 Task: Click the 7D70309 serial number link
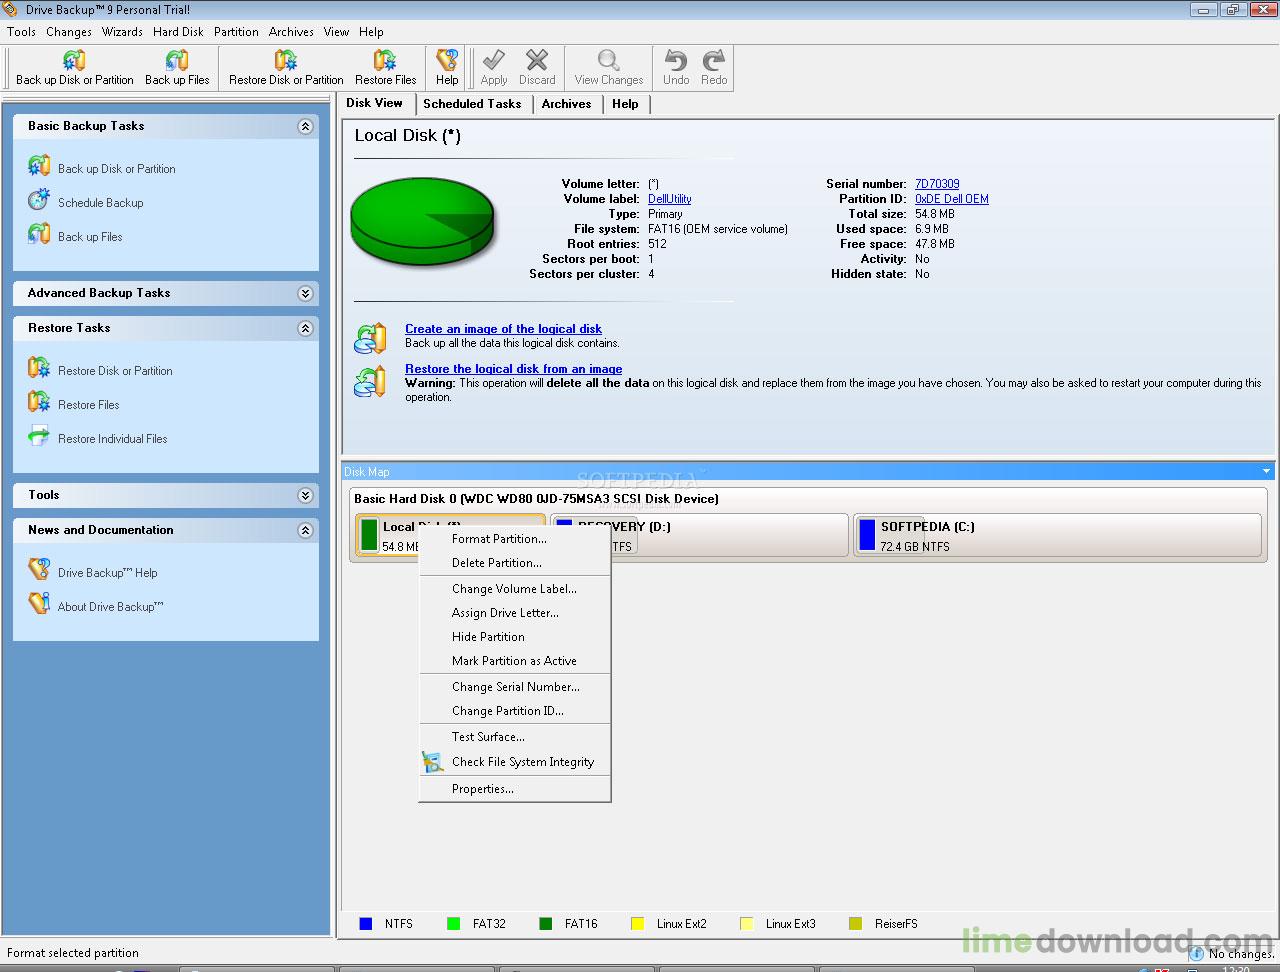937,184
